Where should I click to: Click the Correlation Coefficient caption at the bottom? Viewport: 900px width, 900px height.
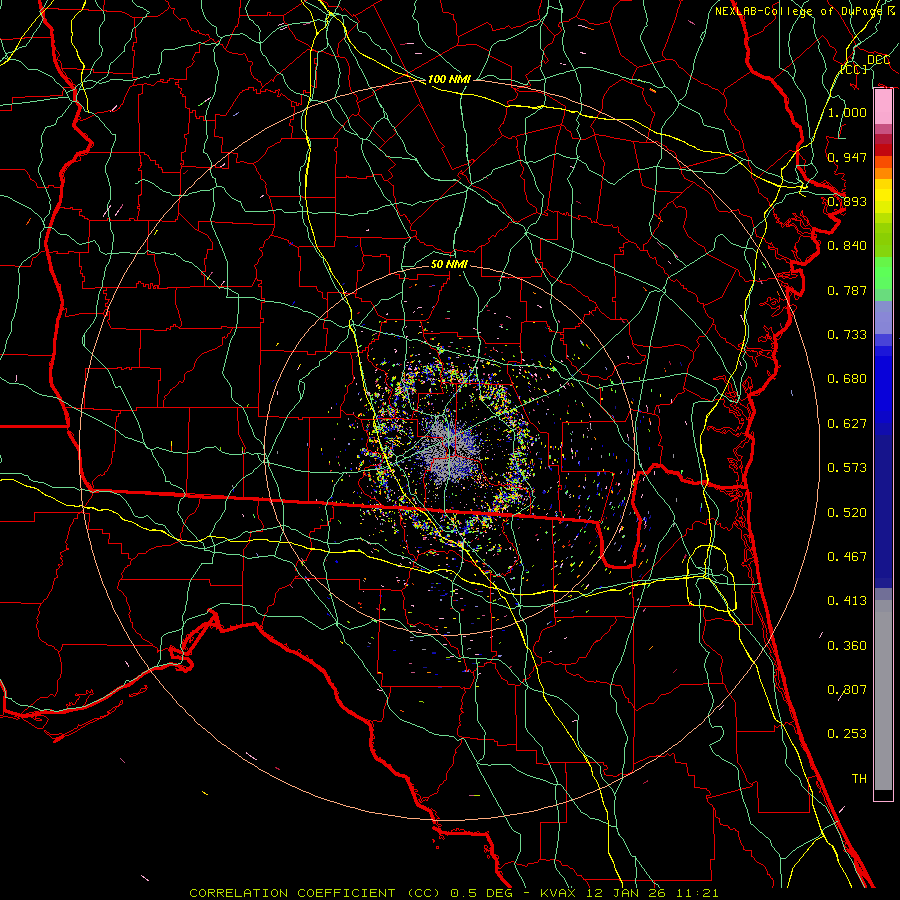click(x=453, y=893)
